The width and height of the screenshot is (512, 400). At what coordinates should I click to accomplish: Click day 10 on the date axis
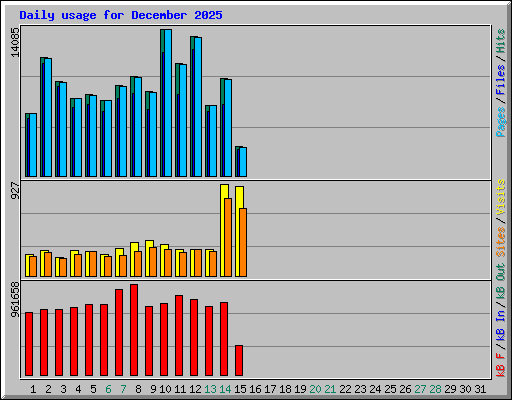tap(165, 389)
